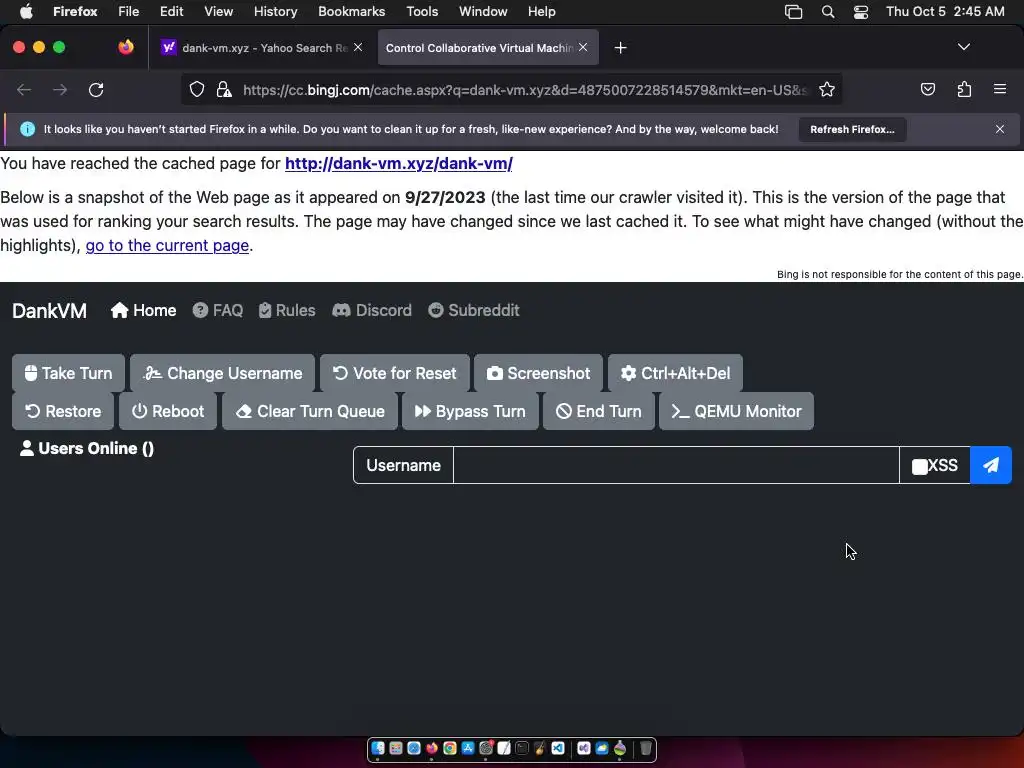Go back to previous page
This screenshot has width=1024, height=768.
pos(24,89)
